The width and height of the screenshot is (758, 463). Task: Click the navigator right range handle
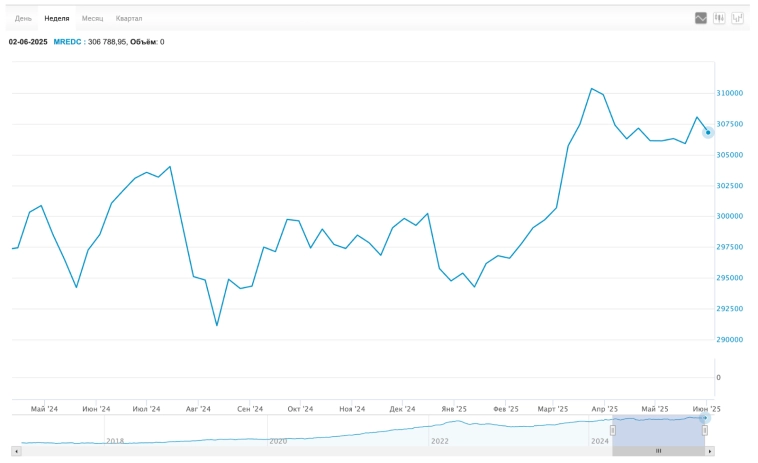[x=705, y=430]
